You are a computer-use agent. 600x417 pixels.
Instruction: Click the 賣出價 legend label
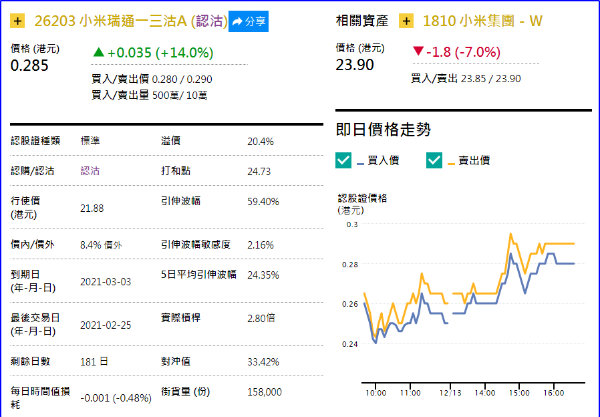[474, 160]
